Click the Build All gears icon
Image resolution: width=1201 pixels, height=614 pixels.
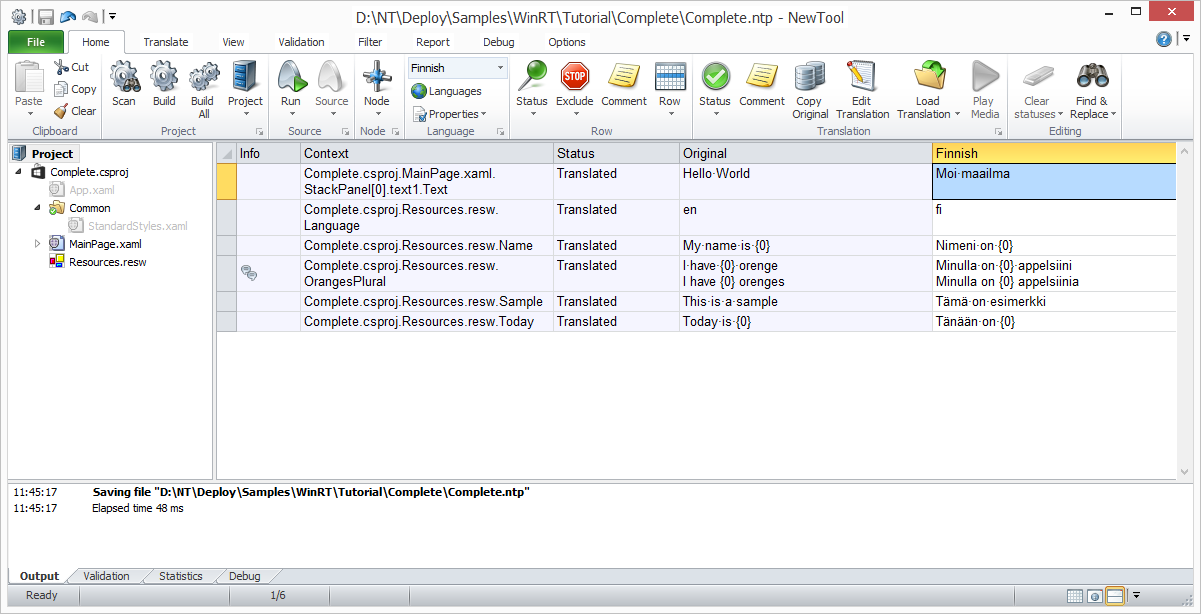click(203, 78)
